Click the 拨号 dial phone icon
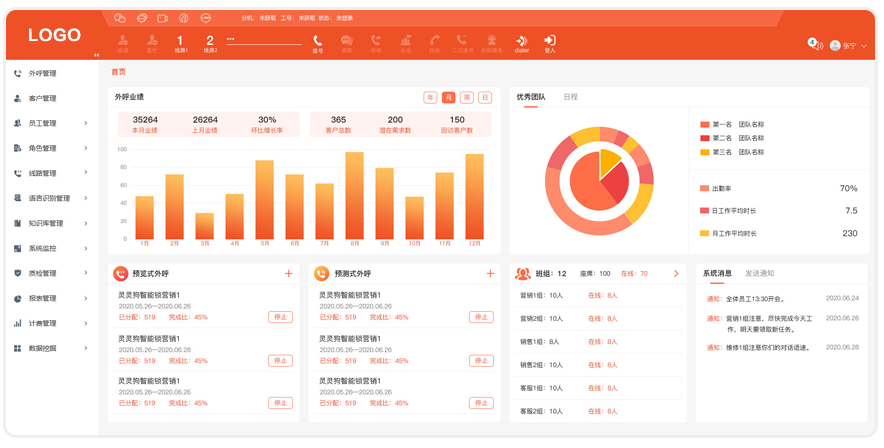Screen dimensions: 884x448 [318, 41]
